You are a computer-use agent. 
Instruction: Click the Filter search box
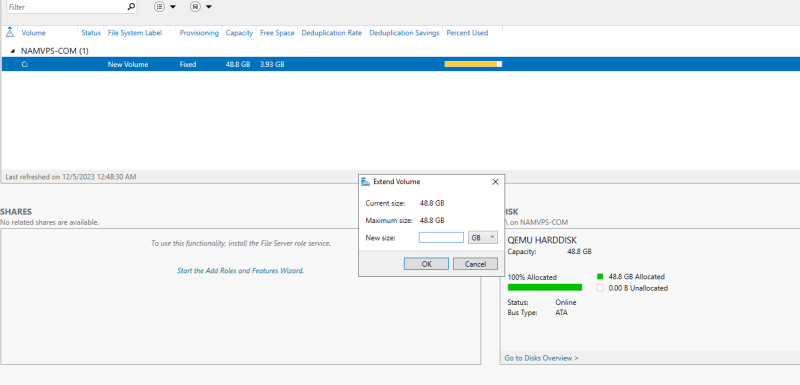[71, 7]
